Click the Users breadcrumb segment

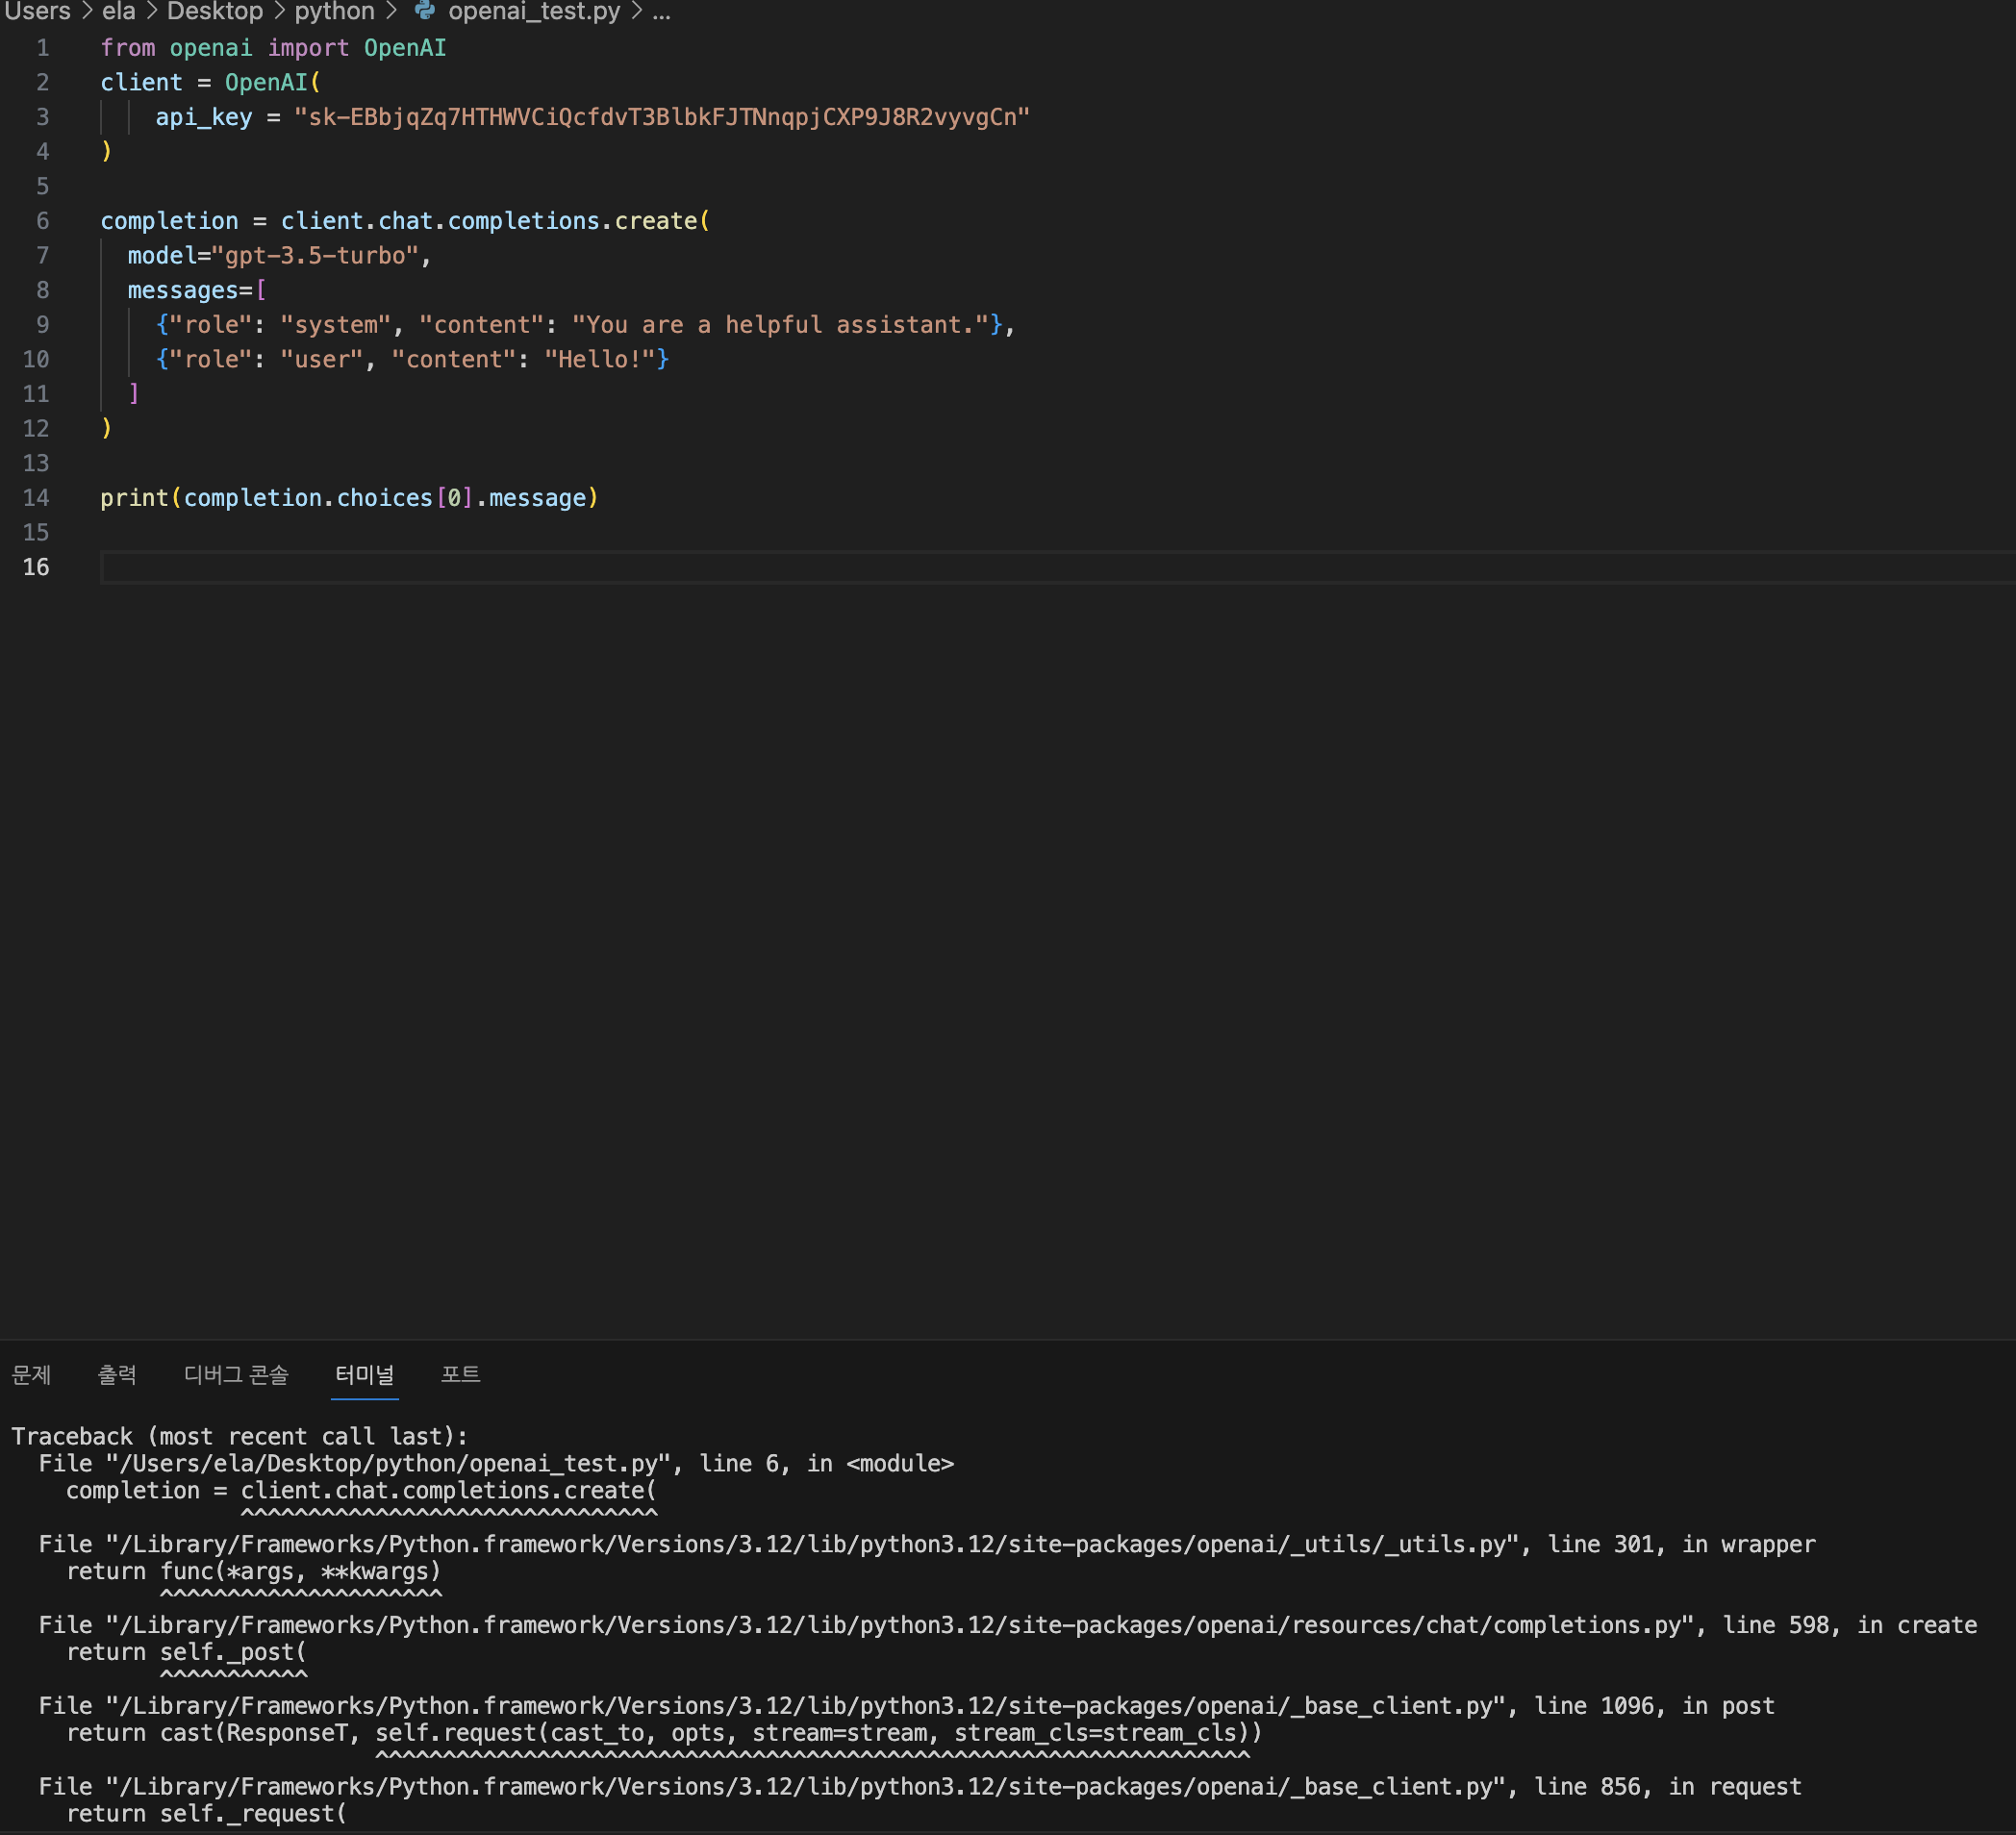tap(37, 12)
